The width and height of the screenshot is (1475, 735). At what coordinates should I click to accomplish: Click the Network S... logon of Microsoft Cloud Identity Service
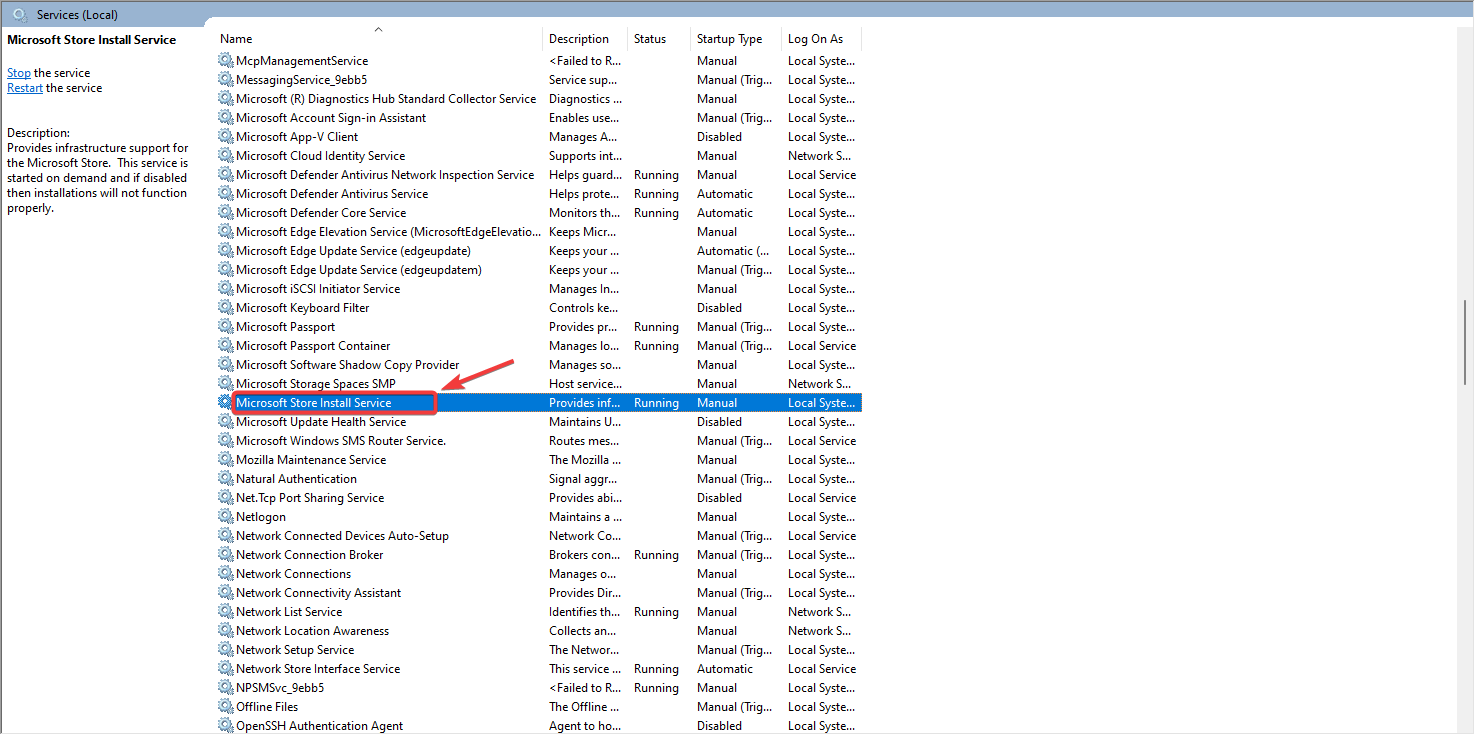tap(820, 156)
